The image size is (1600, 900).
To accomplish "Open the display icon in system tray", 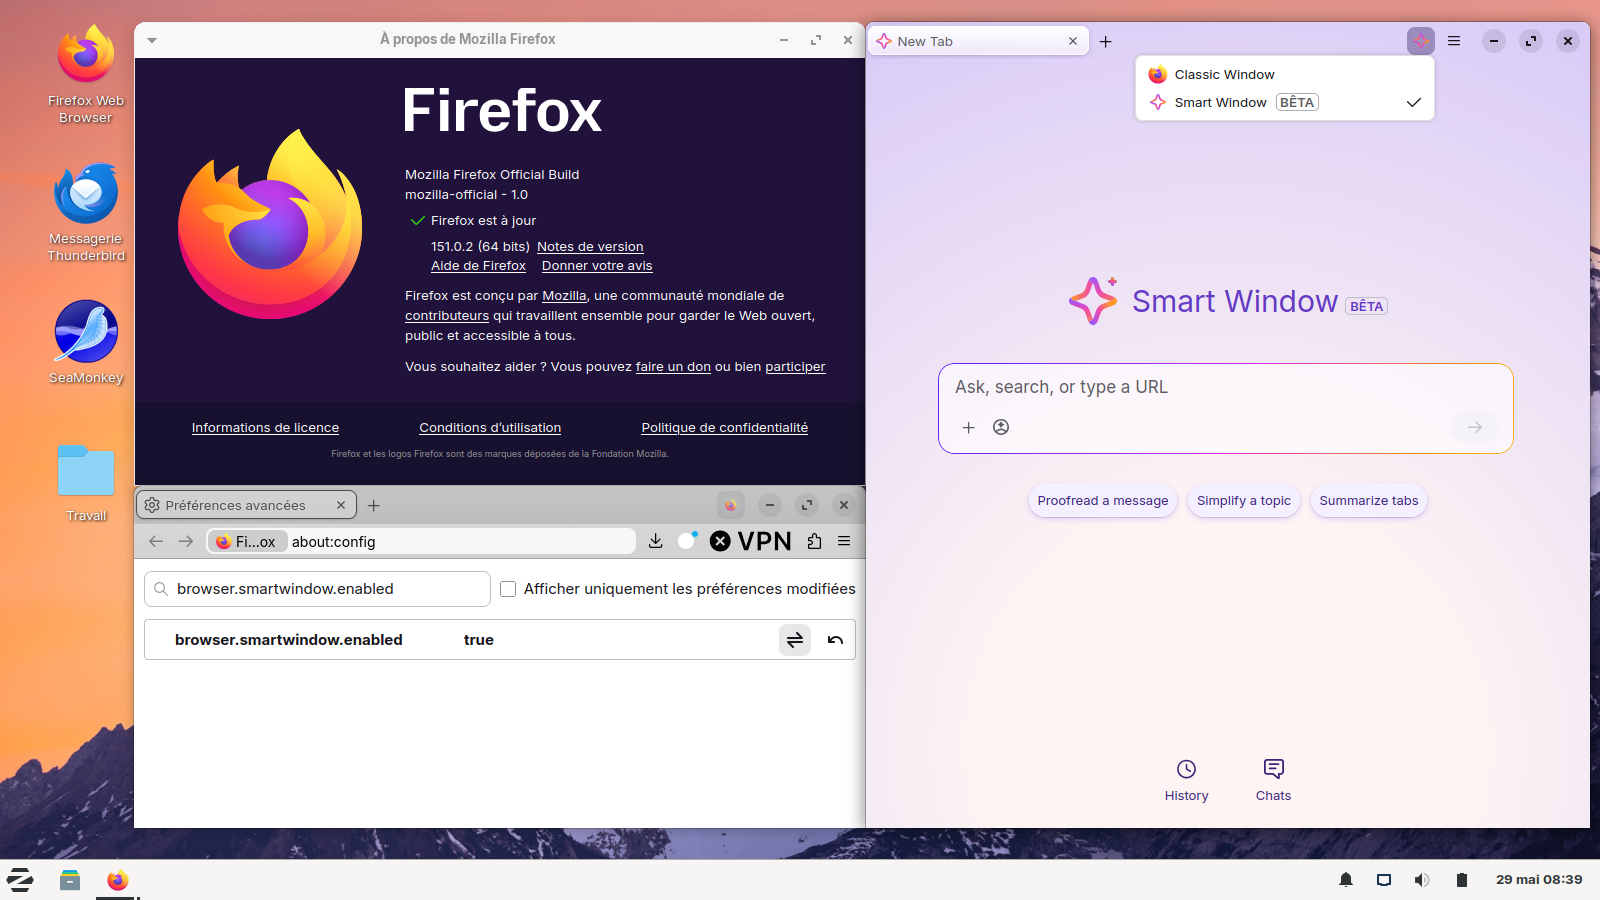I will pyautogui.click(x=1384, y=880).
